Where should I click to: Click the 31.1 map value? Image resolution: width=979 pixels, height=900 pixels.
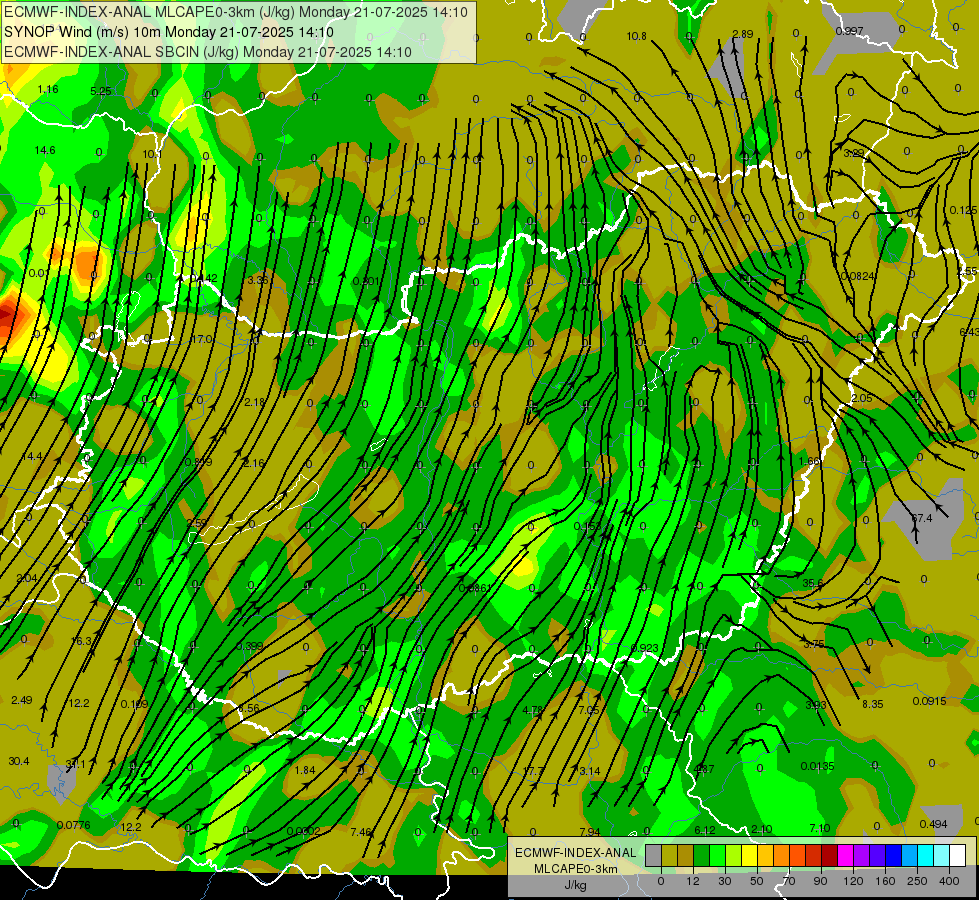[x=76, y=764]
